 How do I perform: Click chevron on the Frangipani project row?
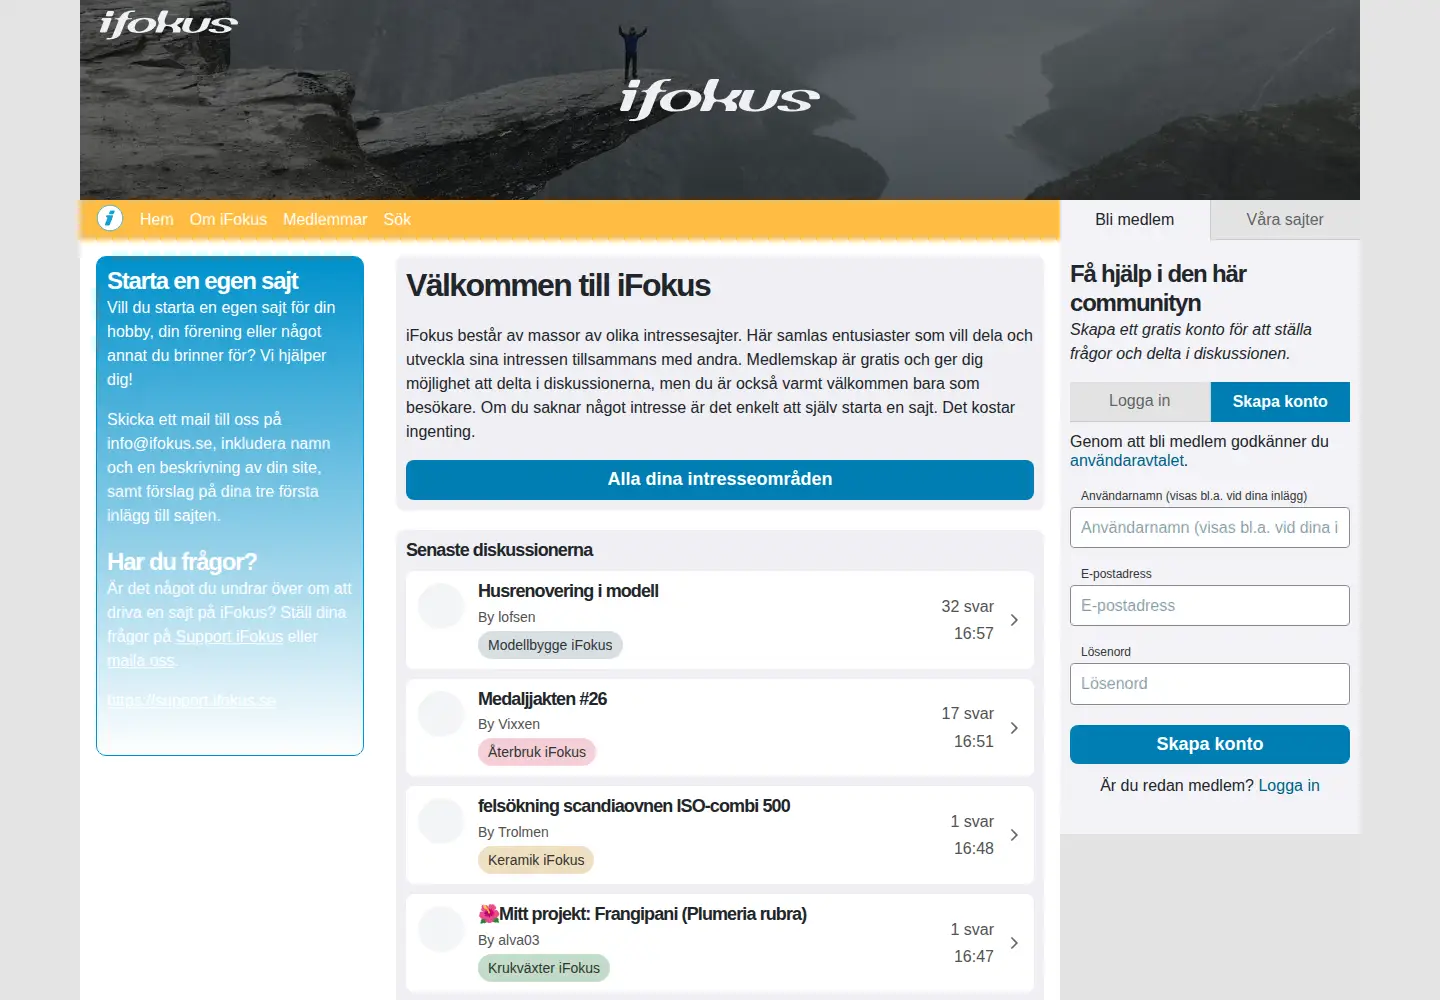click(x=1014, y=943)
